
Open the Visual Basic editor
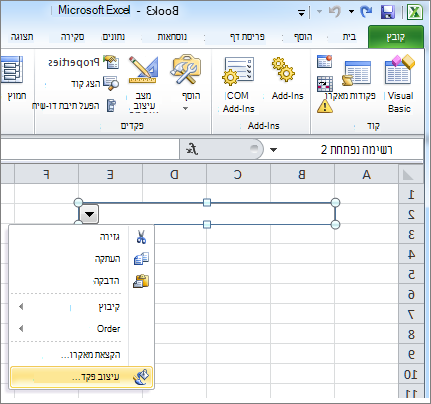[399, 84]
